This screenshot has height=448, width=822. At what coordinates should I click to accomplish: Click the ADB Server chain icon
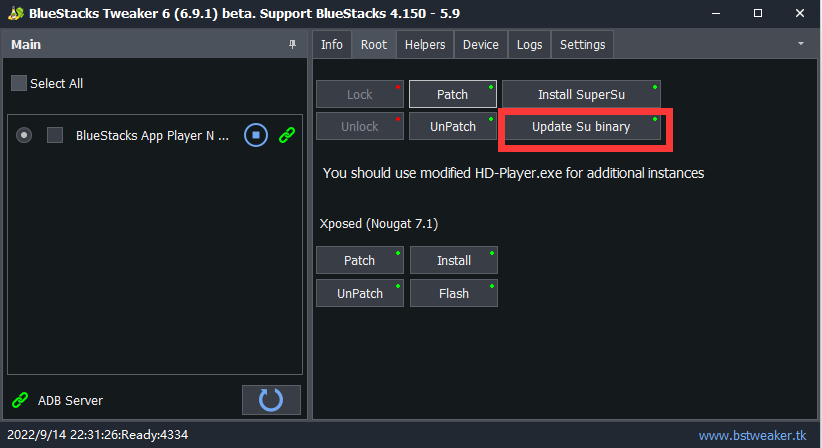point(19,400)
